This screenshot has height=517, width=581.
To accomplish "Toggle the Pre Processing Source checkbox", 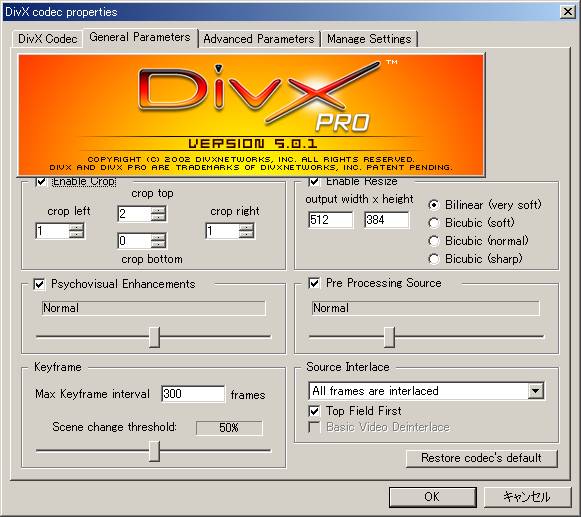I will pos(314,284).
